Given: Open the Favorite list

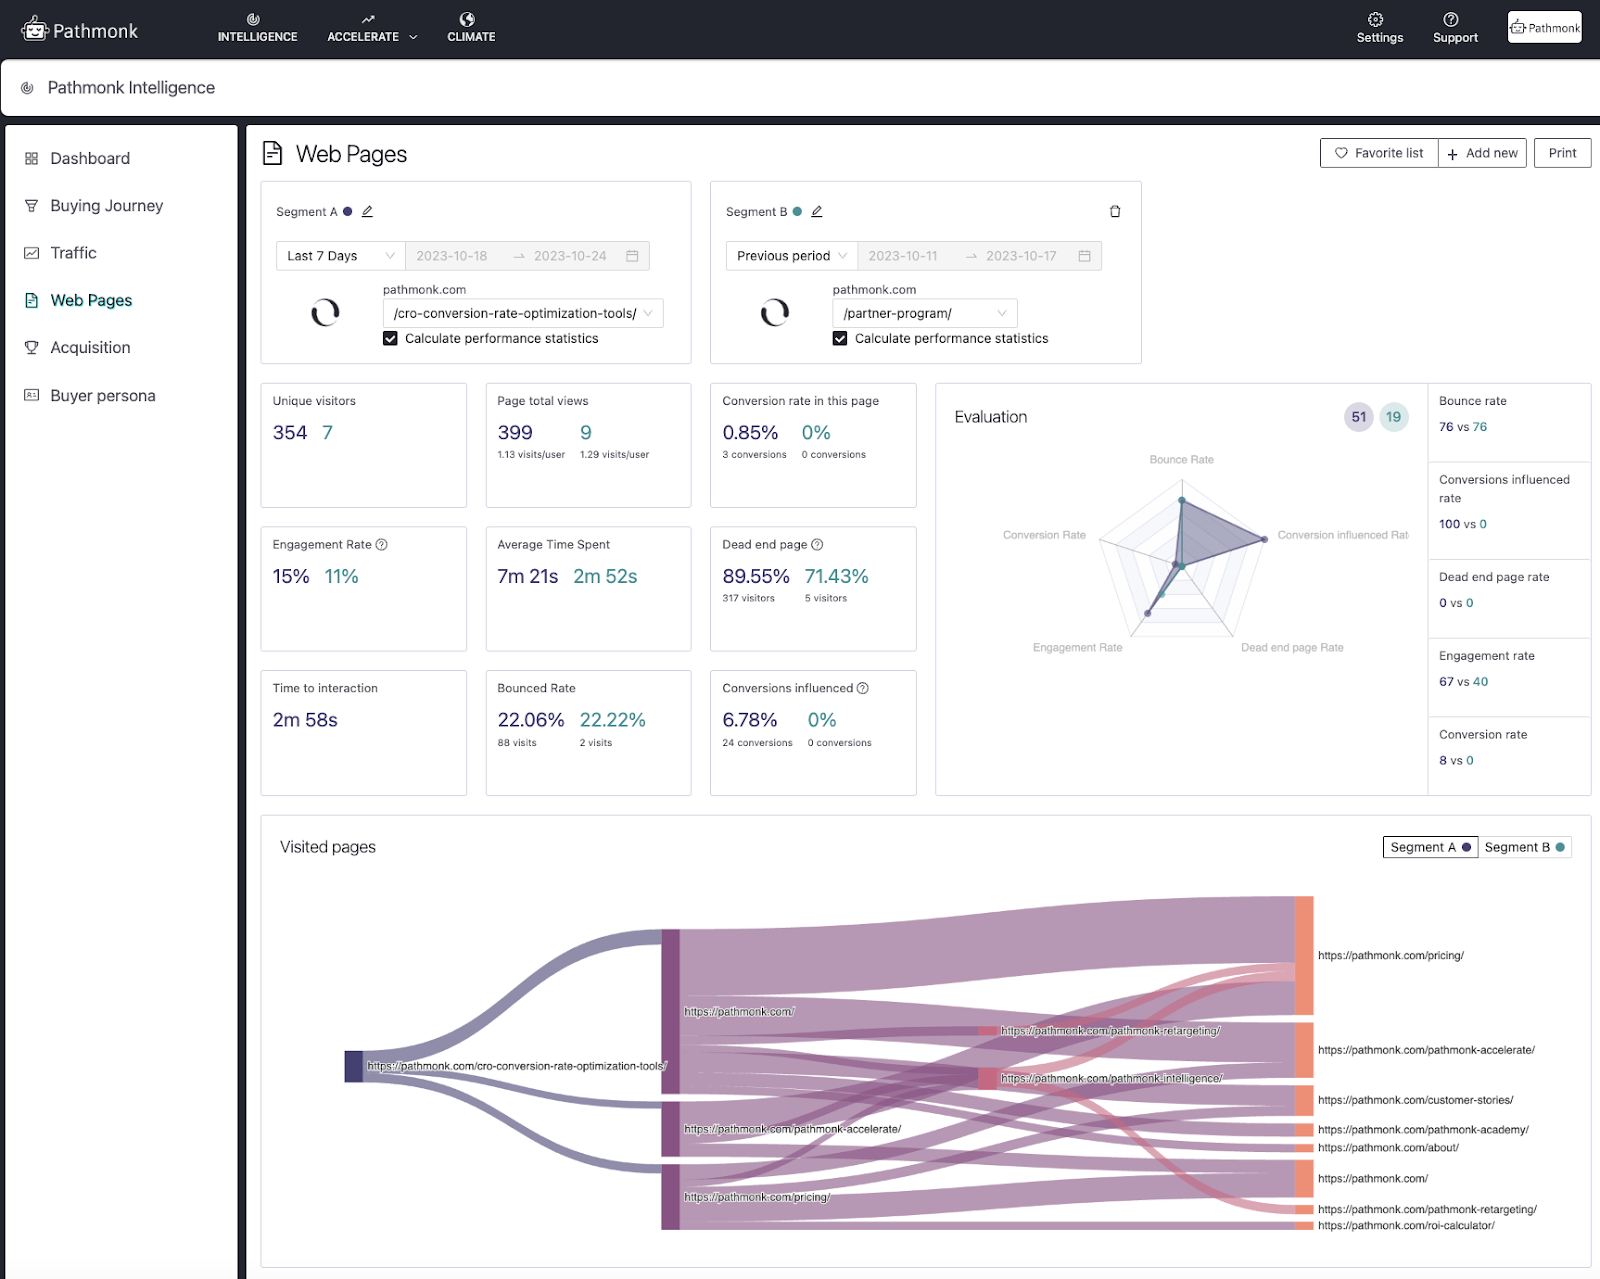Looking at the screenshot, I should click(x=1378, y=153).
